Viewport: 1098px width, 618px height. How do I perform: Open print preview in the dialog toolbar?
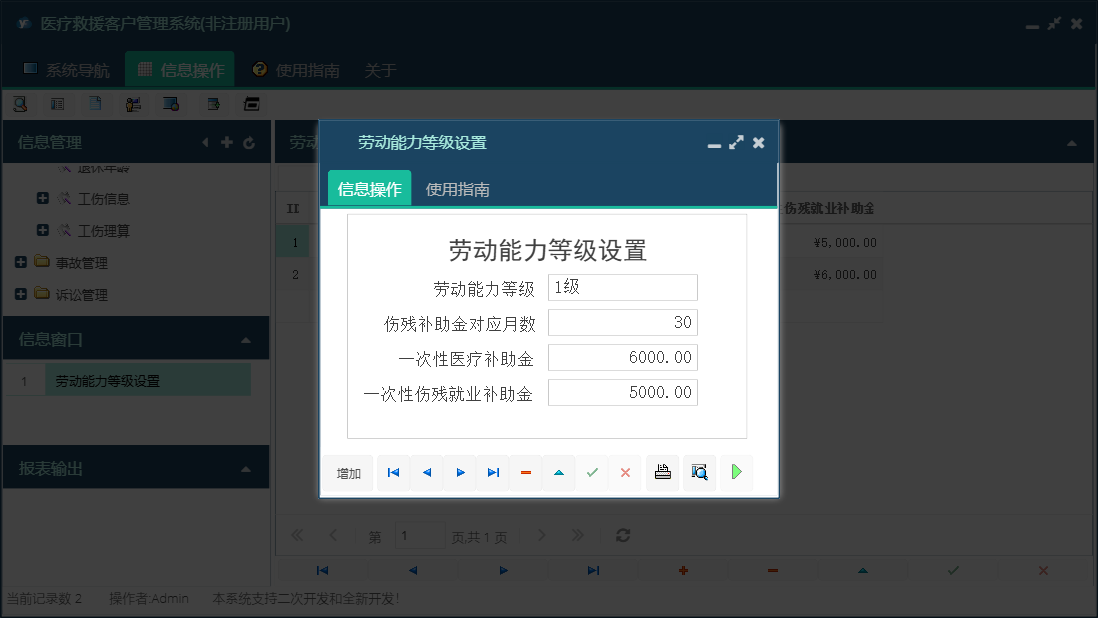699,472
